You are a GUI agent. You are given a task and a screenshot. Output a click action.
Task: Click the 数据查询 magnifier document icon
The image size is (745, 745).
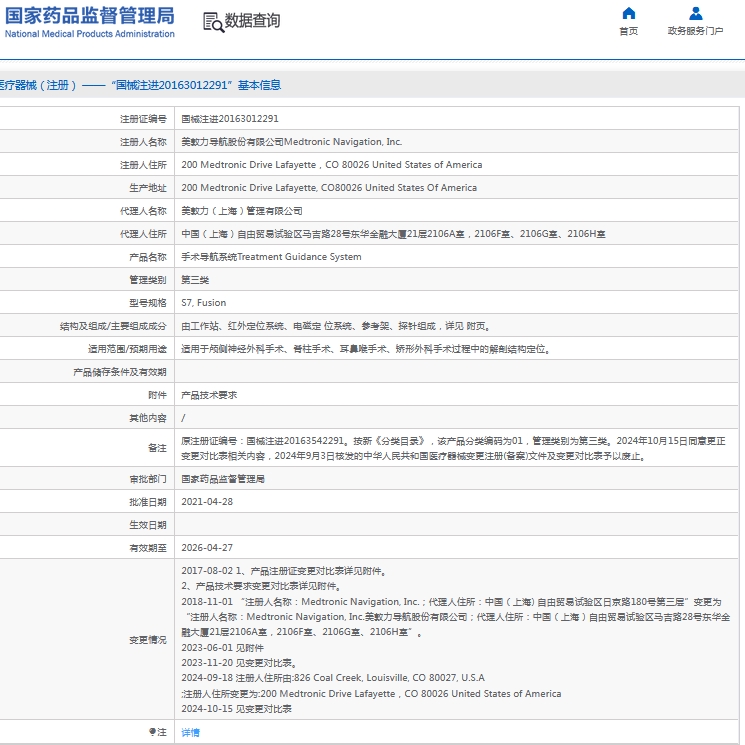pos(213,22)
